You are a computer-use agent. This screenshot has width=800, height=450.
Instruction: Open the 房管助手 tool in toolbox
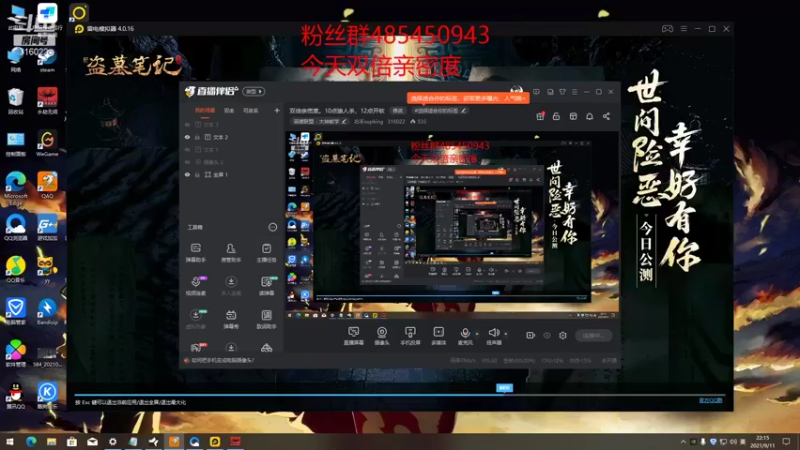231,253
